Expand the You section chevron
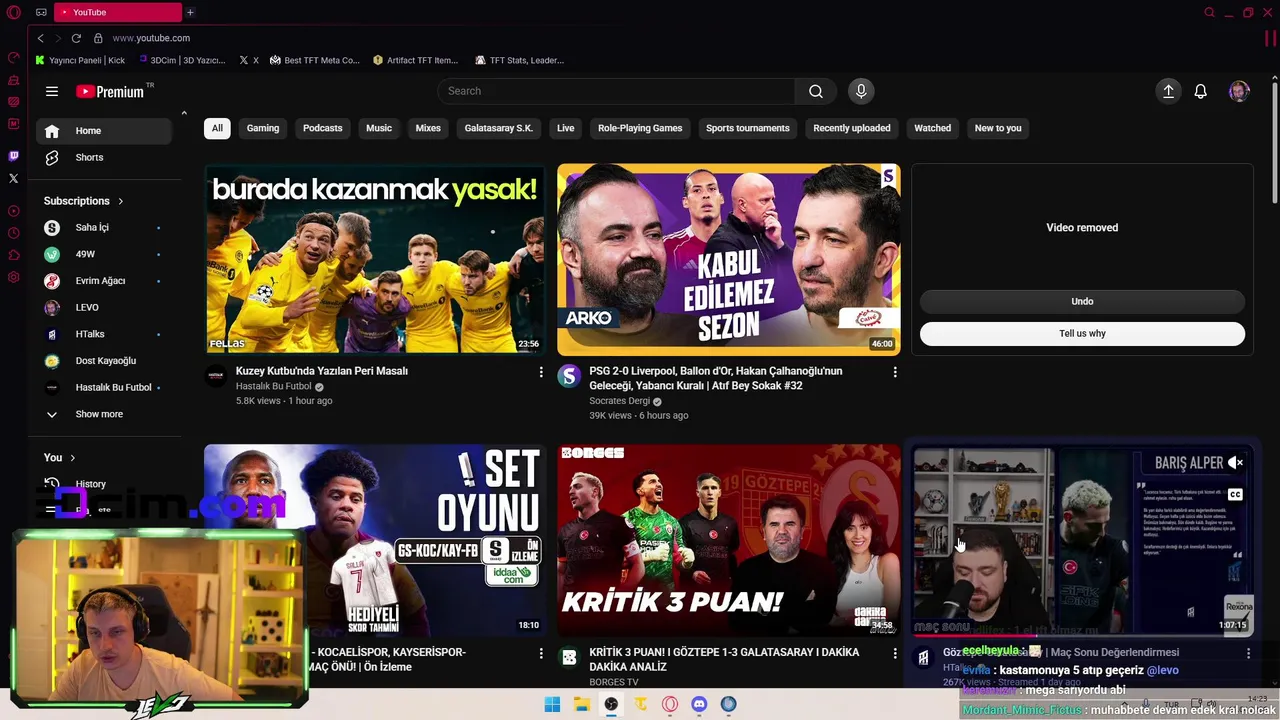Screen dimensions: 1280x720 coord(72,457)
